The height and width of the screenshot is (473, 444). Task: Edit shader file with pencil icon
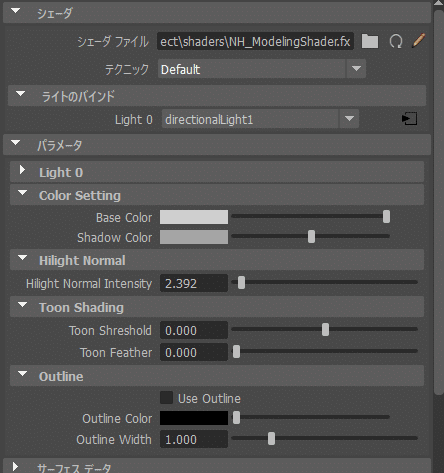pos(418,41)
